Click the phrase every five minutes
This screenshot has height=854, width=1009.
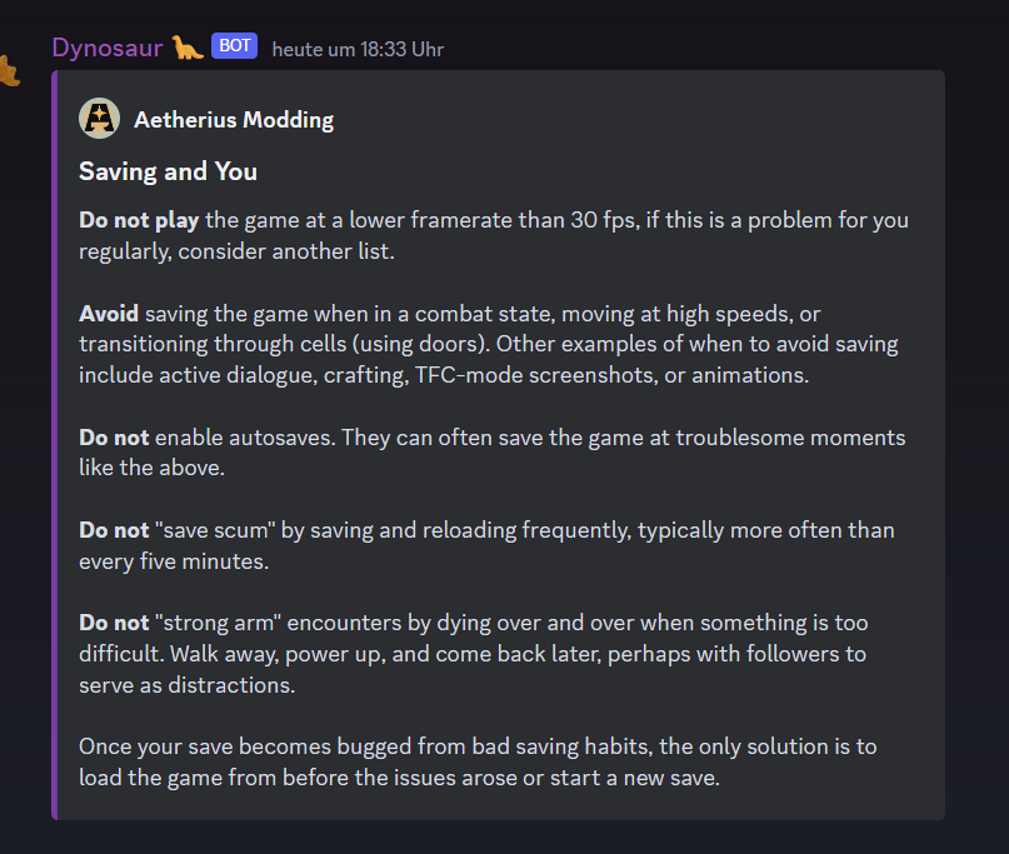click(172, 561)
